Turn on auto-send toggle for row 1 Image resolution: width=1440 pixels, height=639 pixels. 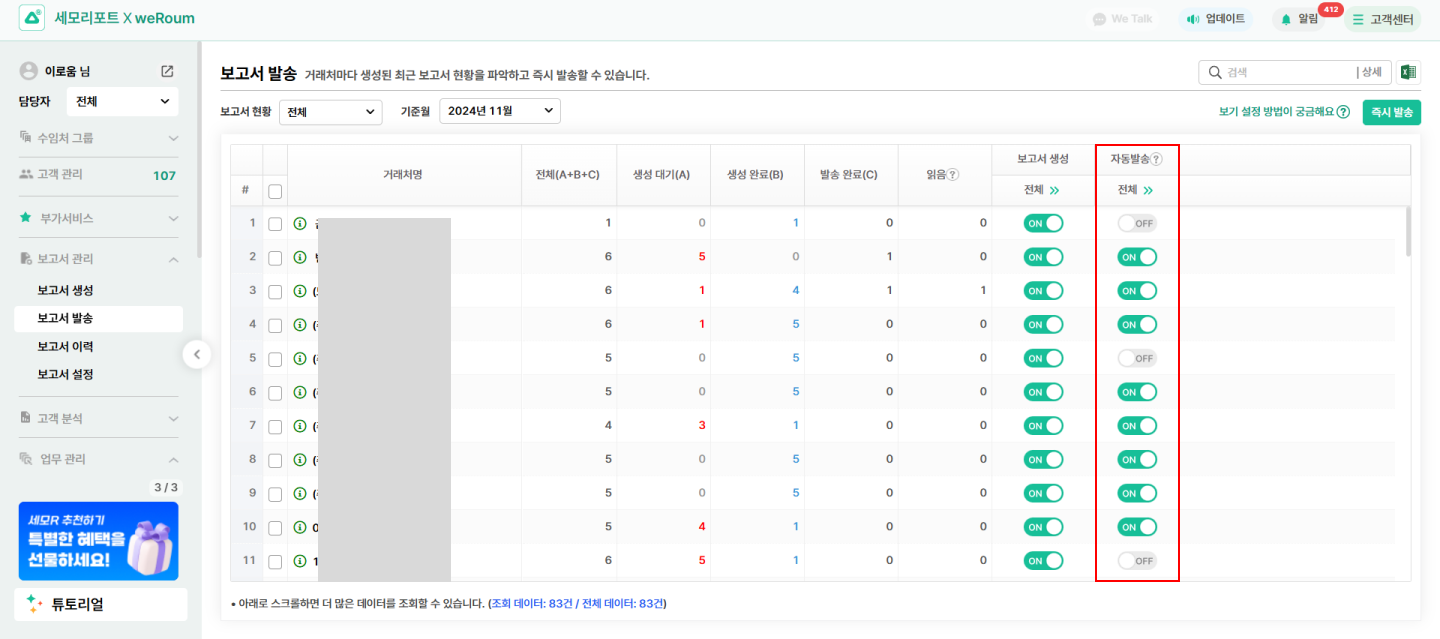pyautogui.click(x=1137, y=223)
